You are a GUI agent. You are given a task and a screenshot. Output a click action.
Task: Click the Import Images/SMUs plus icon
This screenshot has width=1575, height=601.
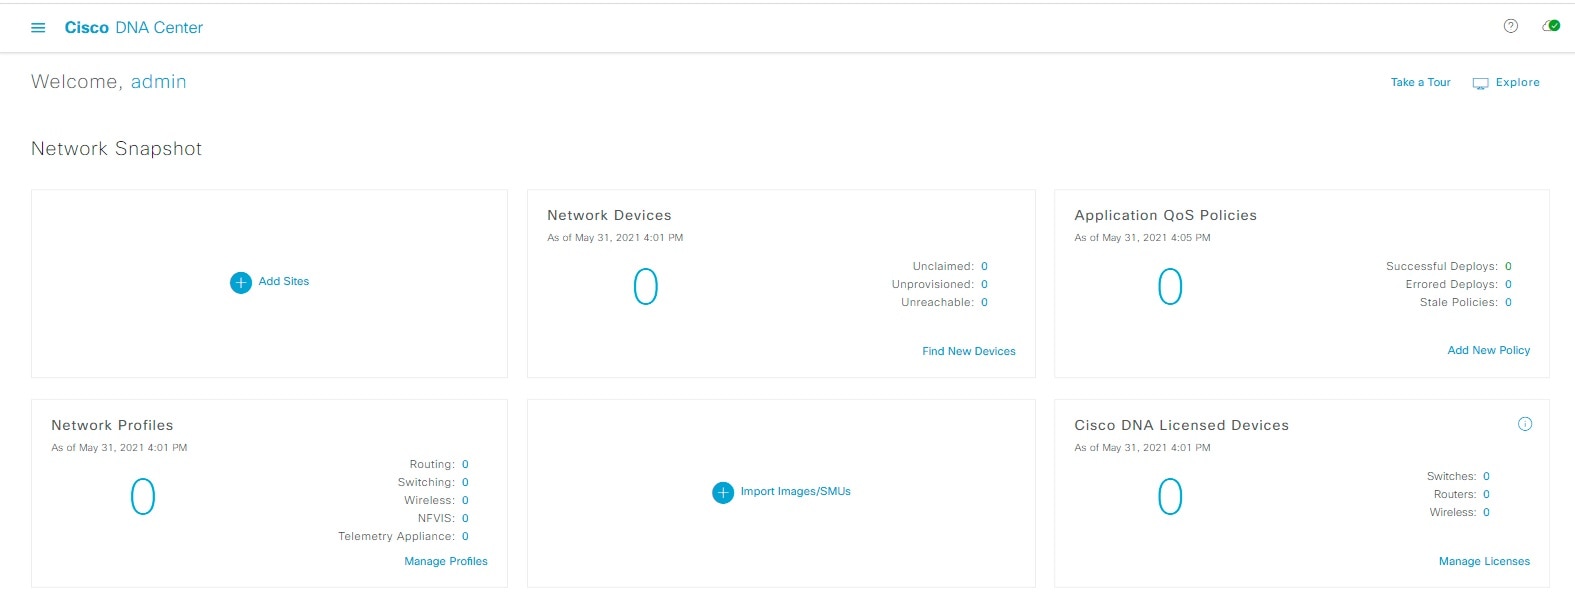coord(723,493)
